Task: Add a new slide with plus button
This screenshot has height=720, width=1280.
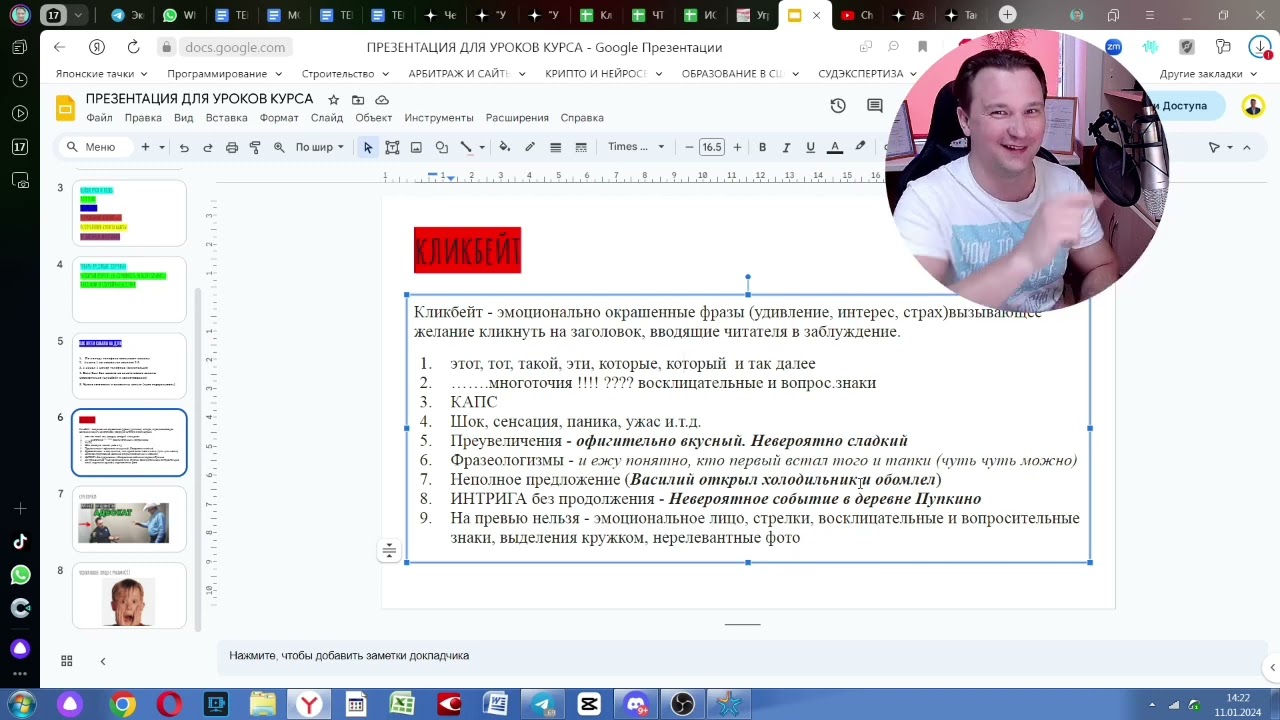Action: pos(145,147)
